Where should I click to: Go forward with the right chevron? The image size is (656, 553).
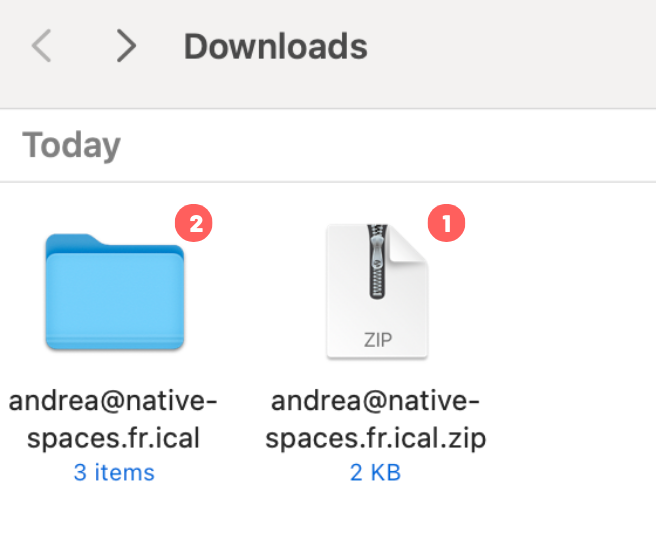pos(126,46)
